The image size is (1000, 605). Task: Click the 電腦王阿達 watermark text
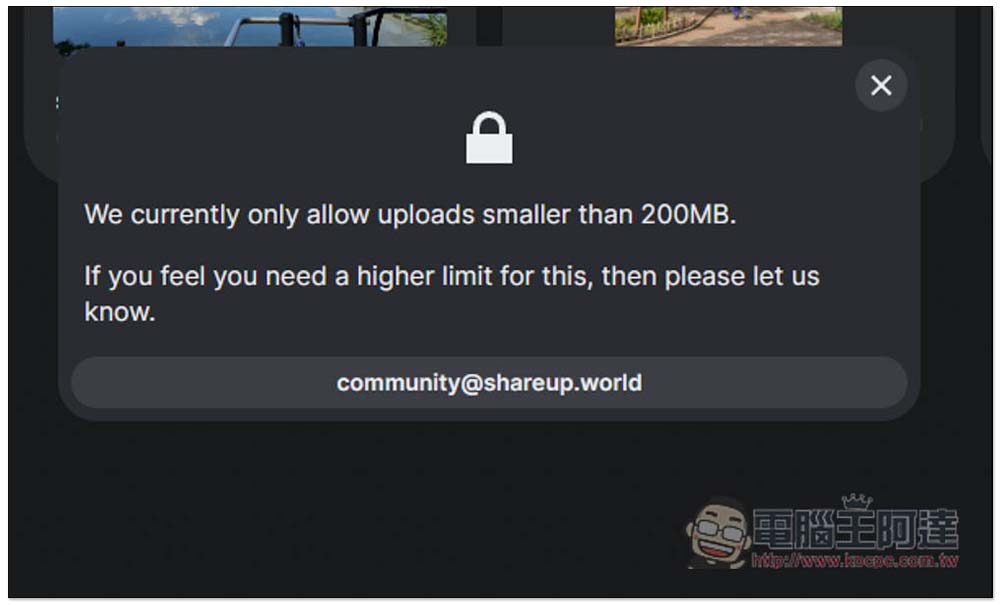[856, 529]
